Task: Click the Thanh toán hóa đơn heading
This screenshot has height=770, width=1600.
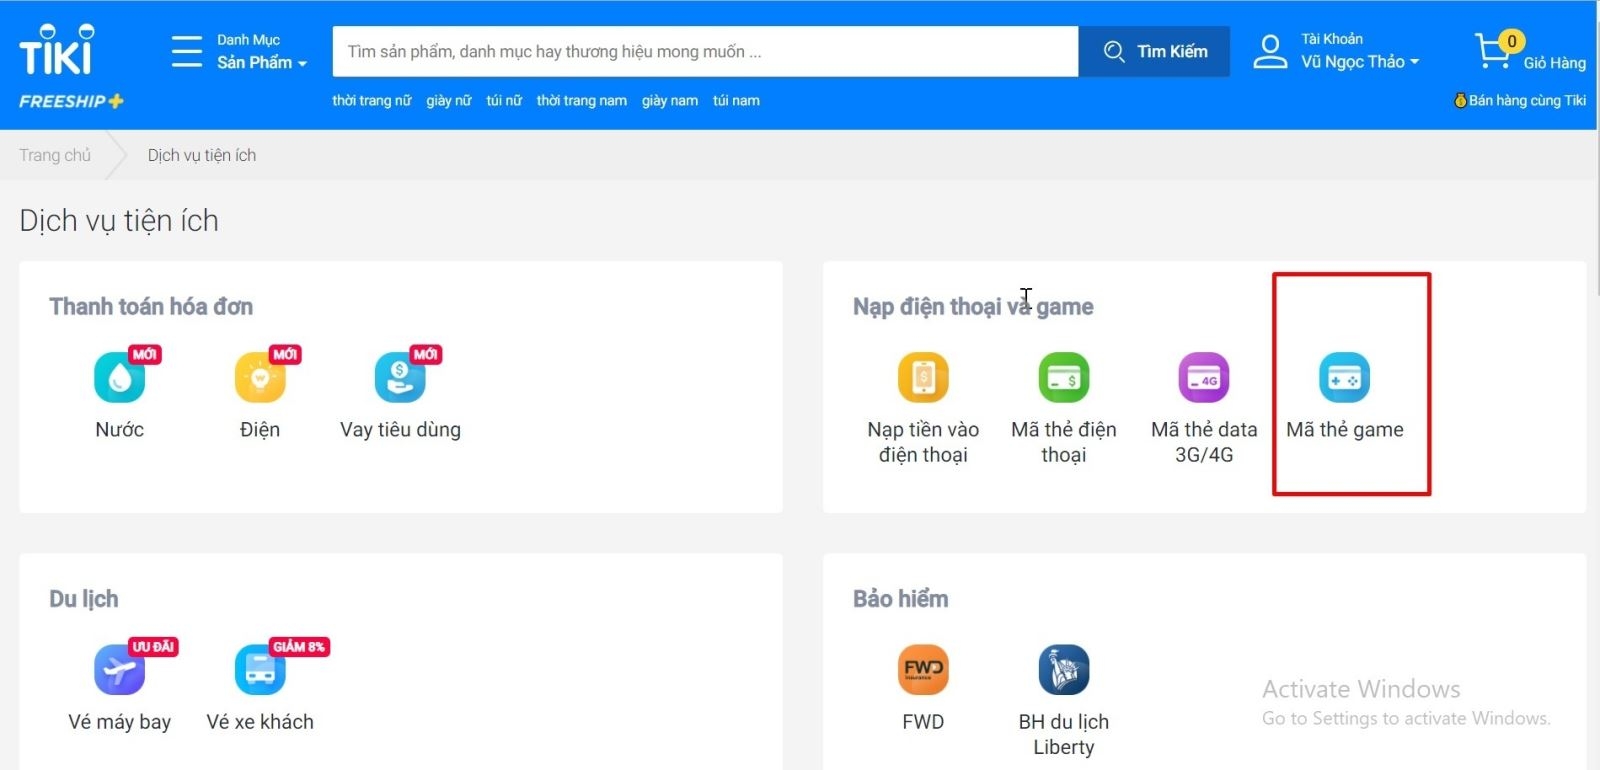Action: (x=151, y=307)
